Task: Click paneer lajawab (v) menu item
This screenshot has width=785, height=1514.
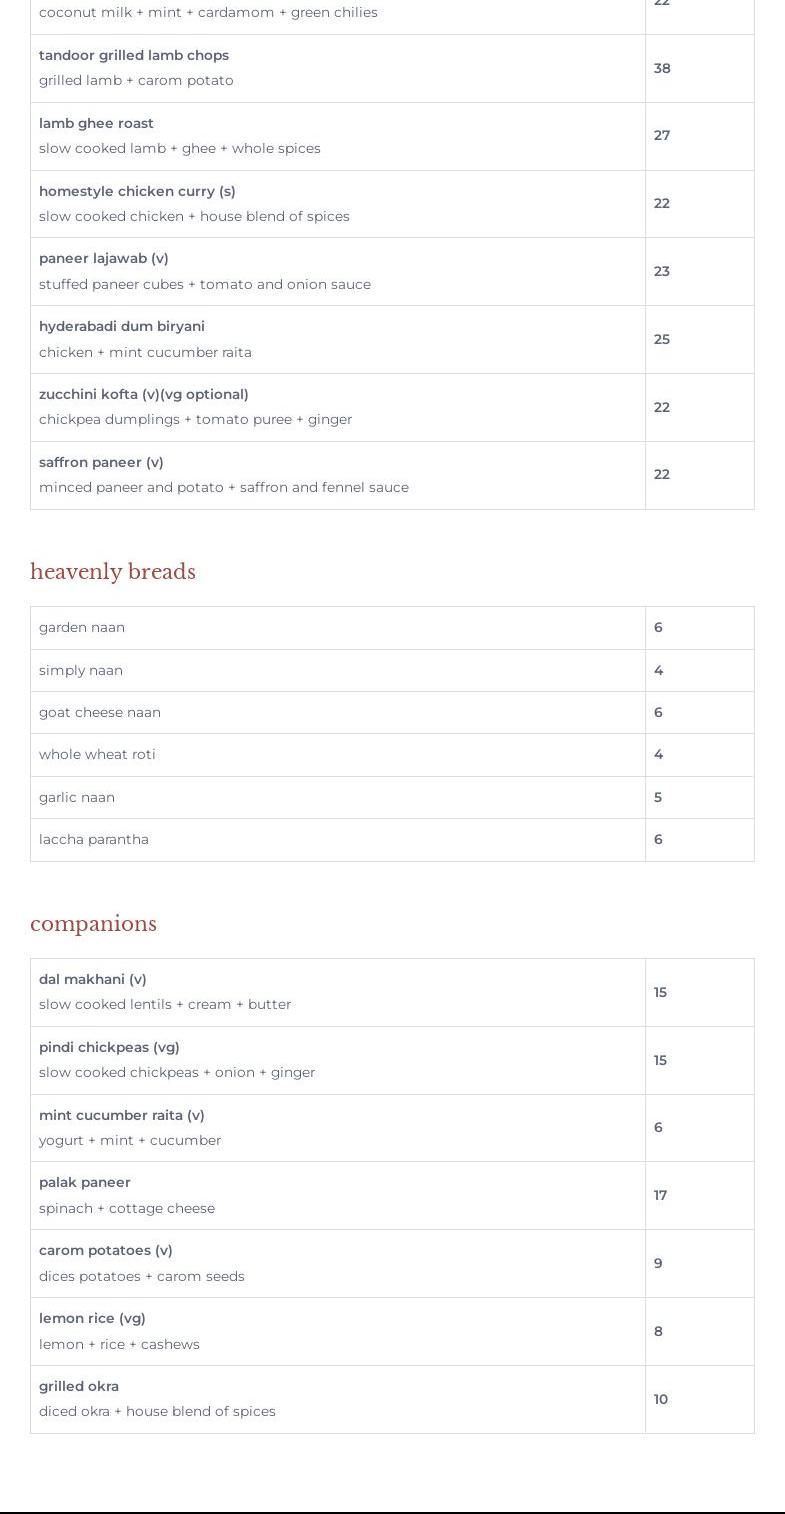Action: click(x=104, y=258)
